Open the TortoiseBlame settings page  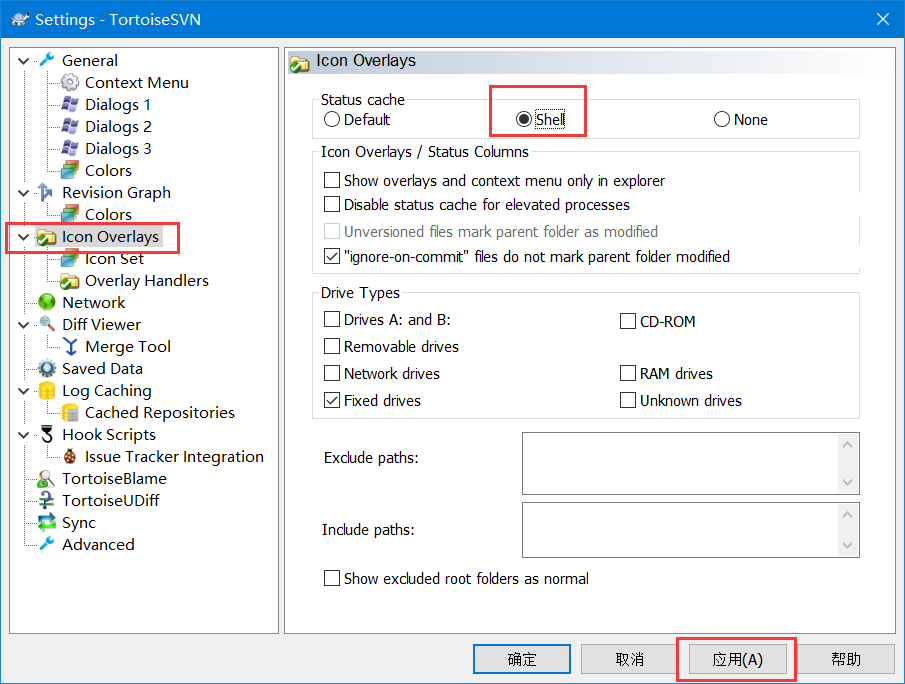[x=114, y=479]
